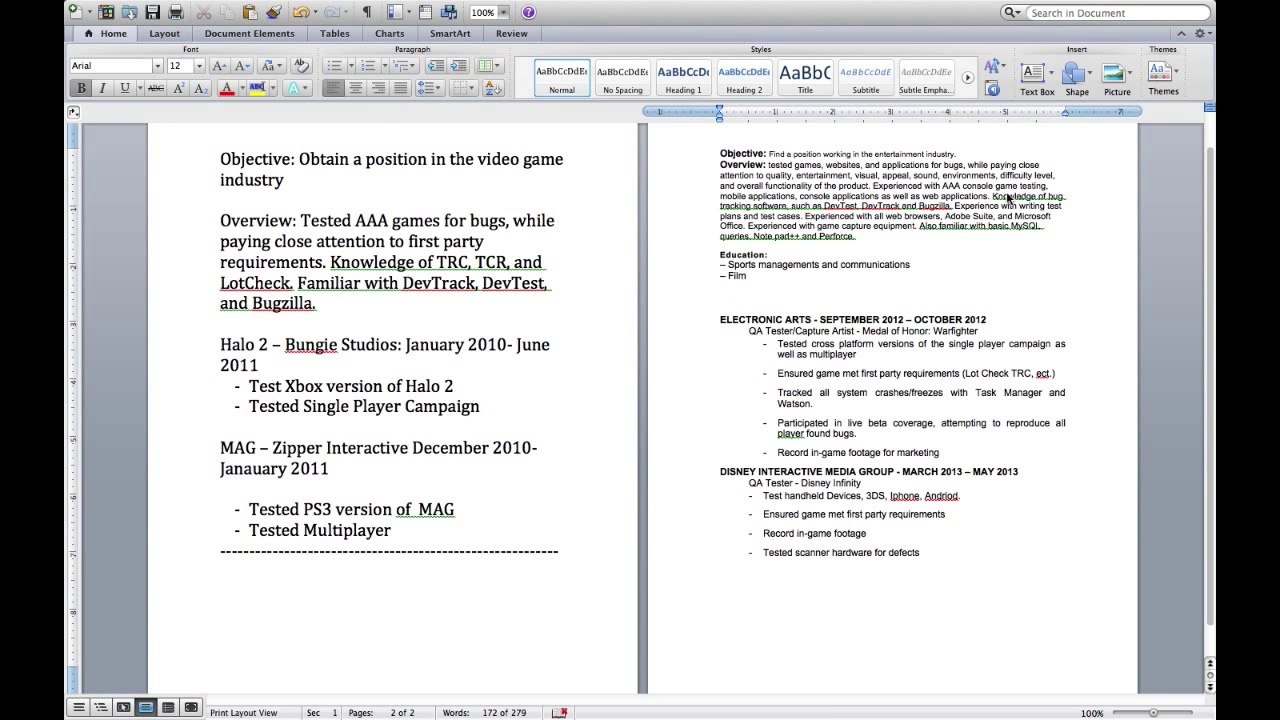This screenshot has height=720, width=1280.
Task: Switch to the Tables tab
Action: (335, 33)
